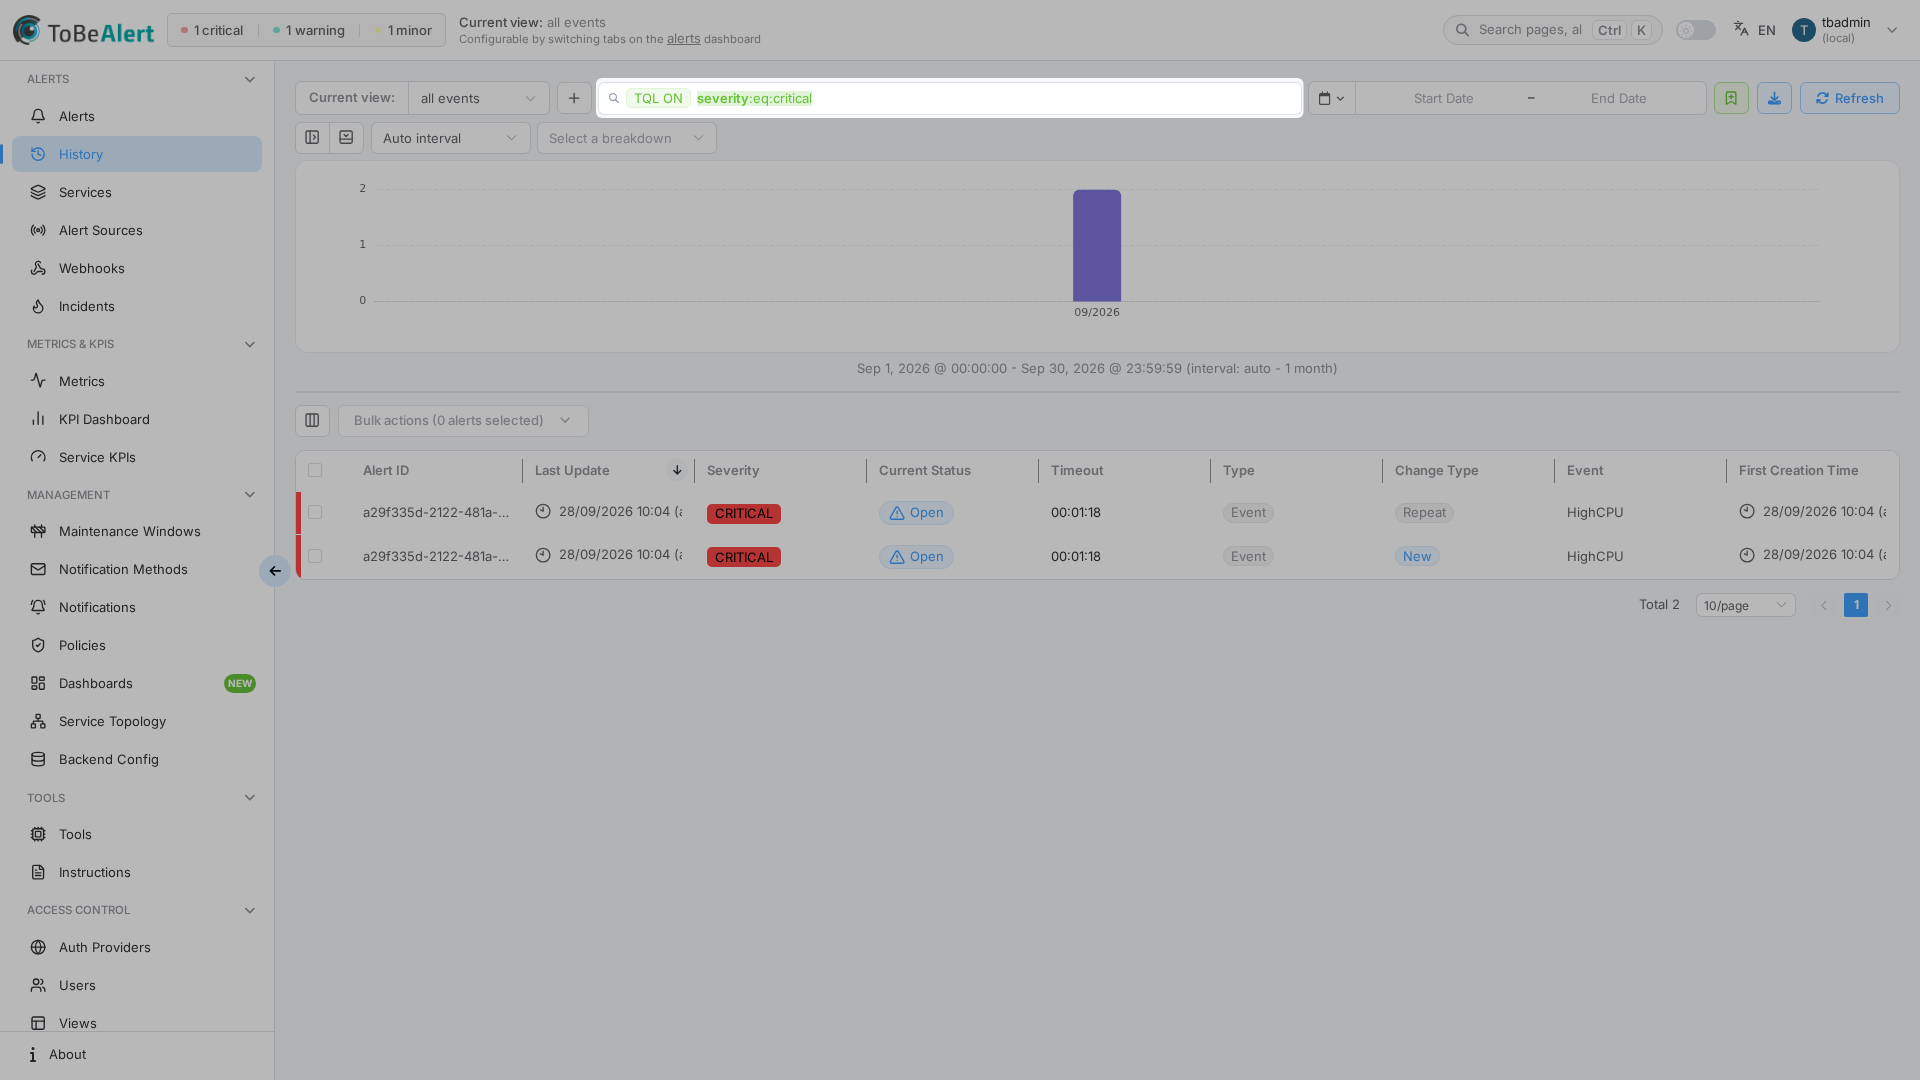Select the checkbox on the New row
This screenshot has height=1080, width=1920.
point(315,556)
